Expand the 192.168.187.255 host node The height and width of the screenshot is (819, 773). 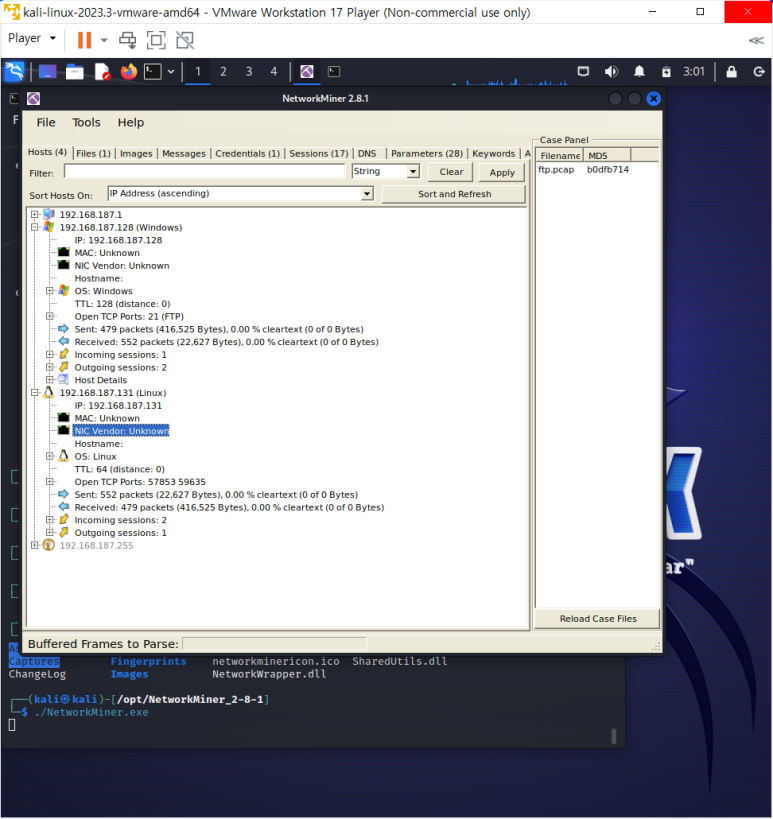[x=34, y=545]
